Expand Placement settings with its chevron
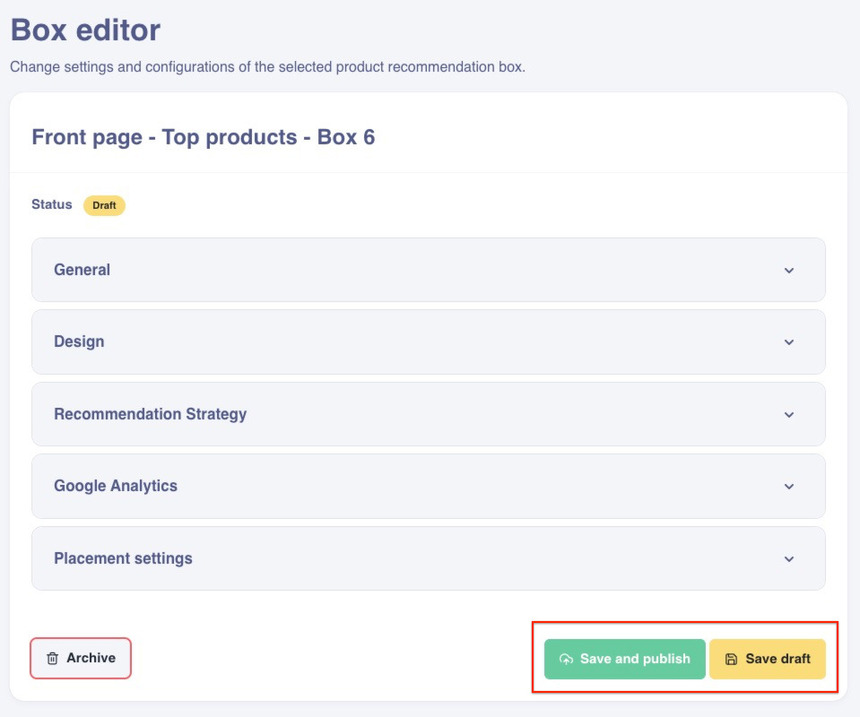This screenshot has height=717, width=860. point(789,559)
